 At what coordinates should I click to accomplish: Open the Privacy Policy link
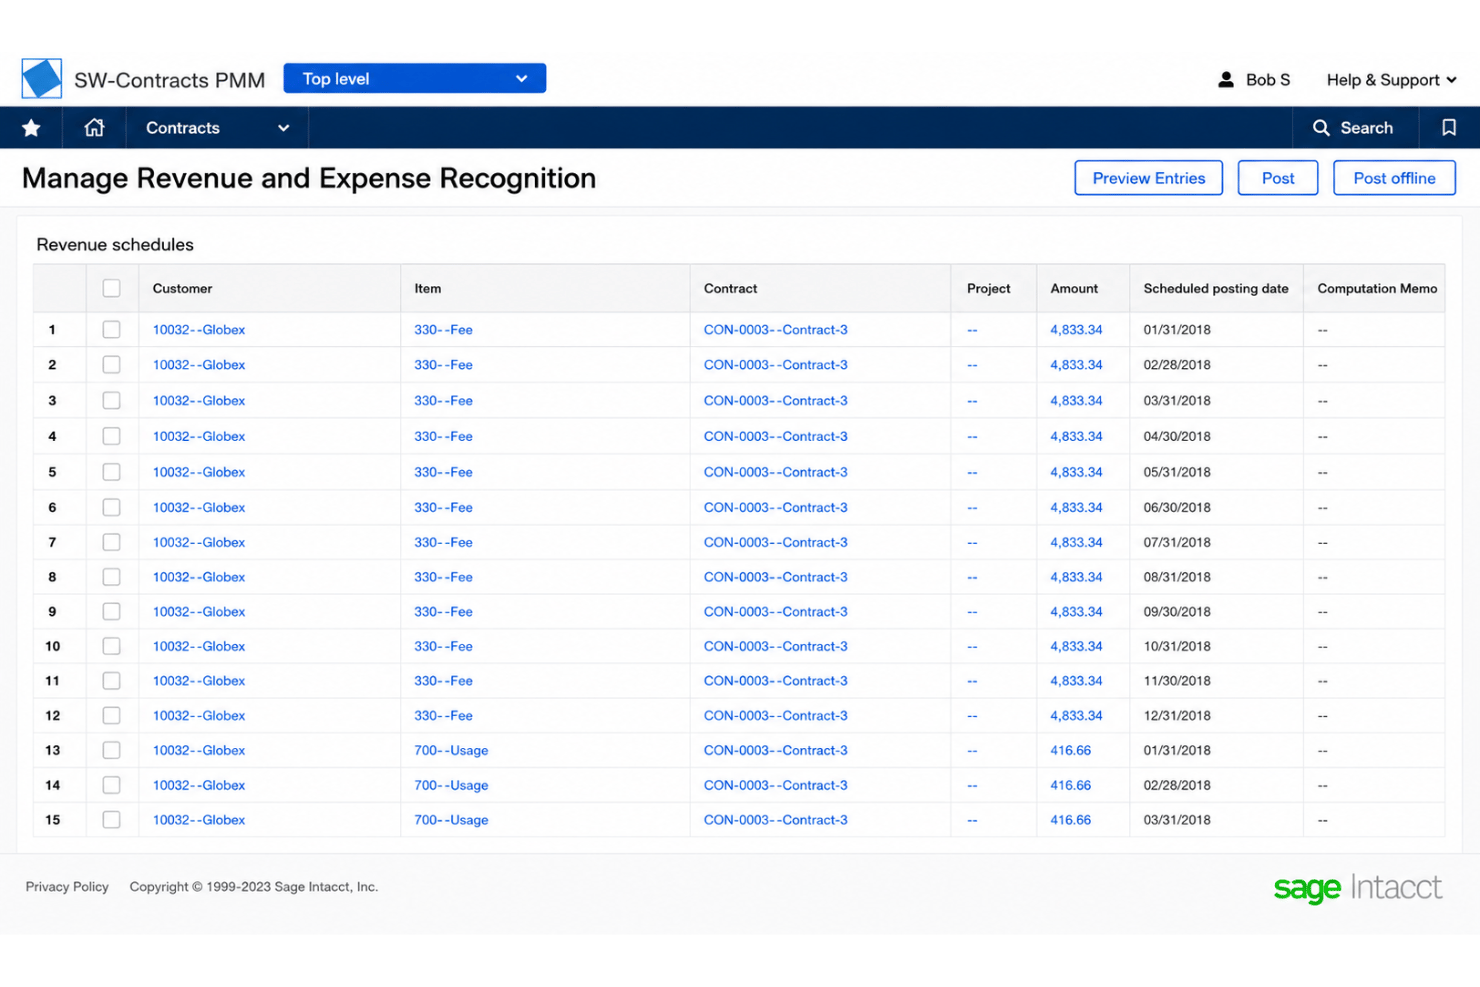coord(67,887)
